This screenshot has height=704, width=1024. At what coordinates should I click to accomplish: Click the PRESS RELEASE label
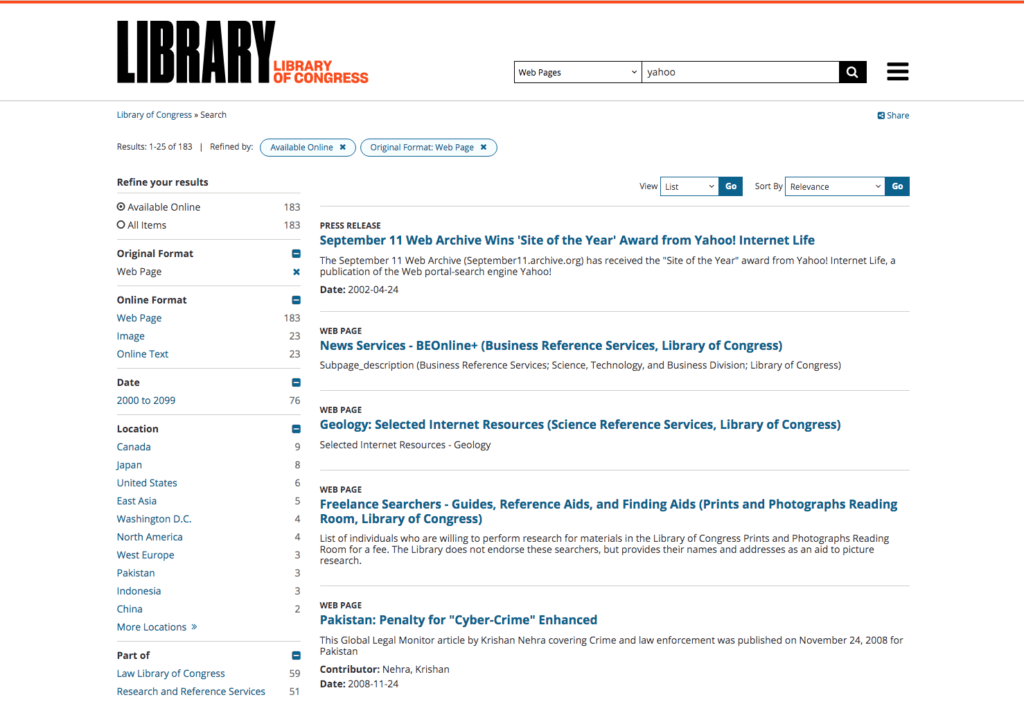(x=350, y=225)
